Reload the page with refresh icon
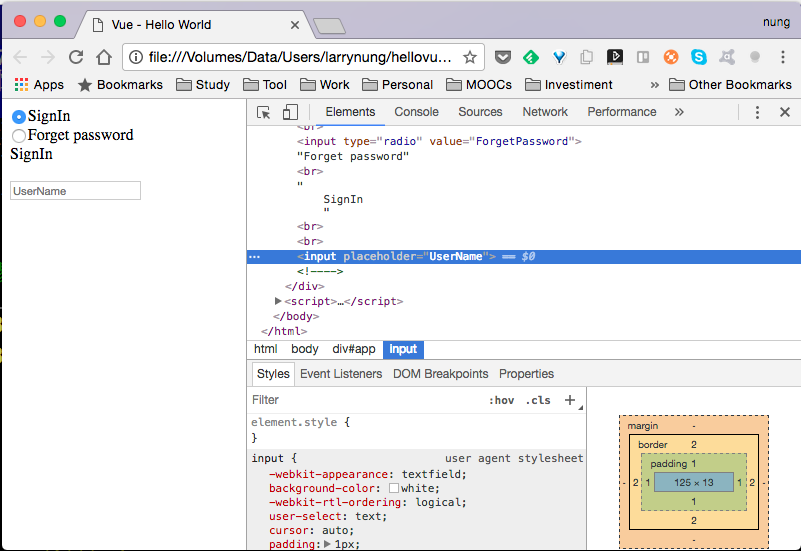Image resolution: width=801 pixels, height=551 pixels. 76,57
